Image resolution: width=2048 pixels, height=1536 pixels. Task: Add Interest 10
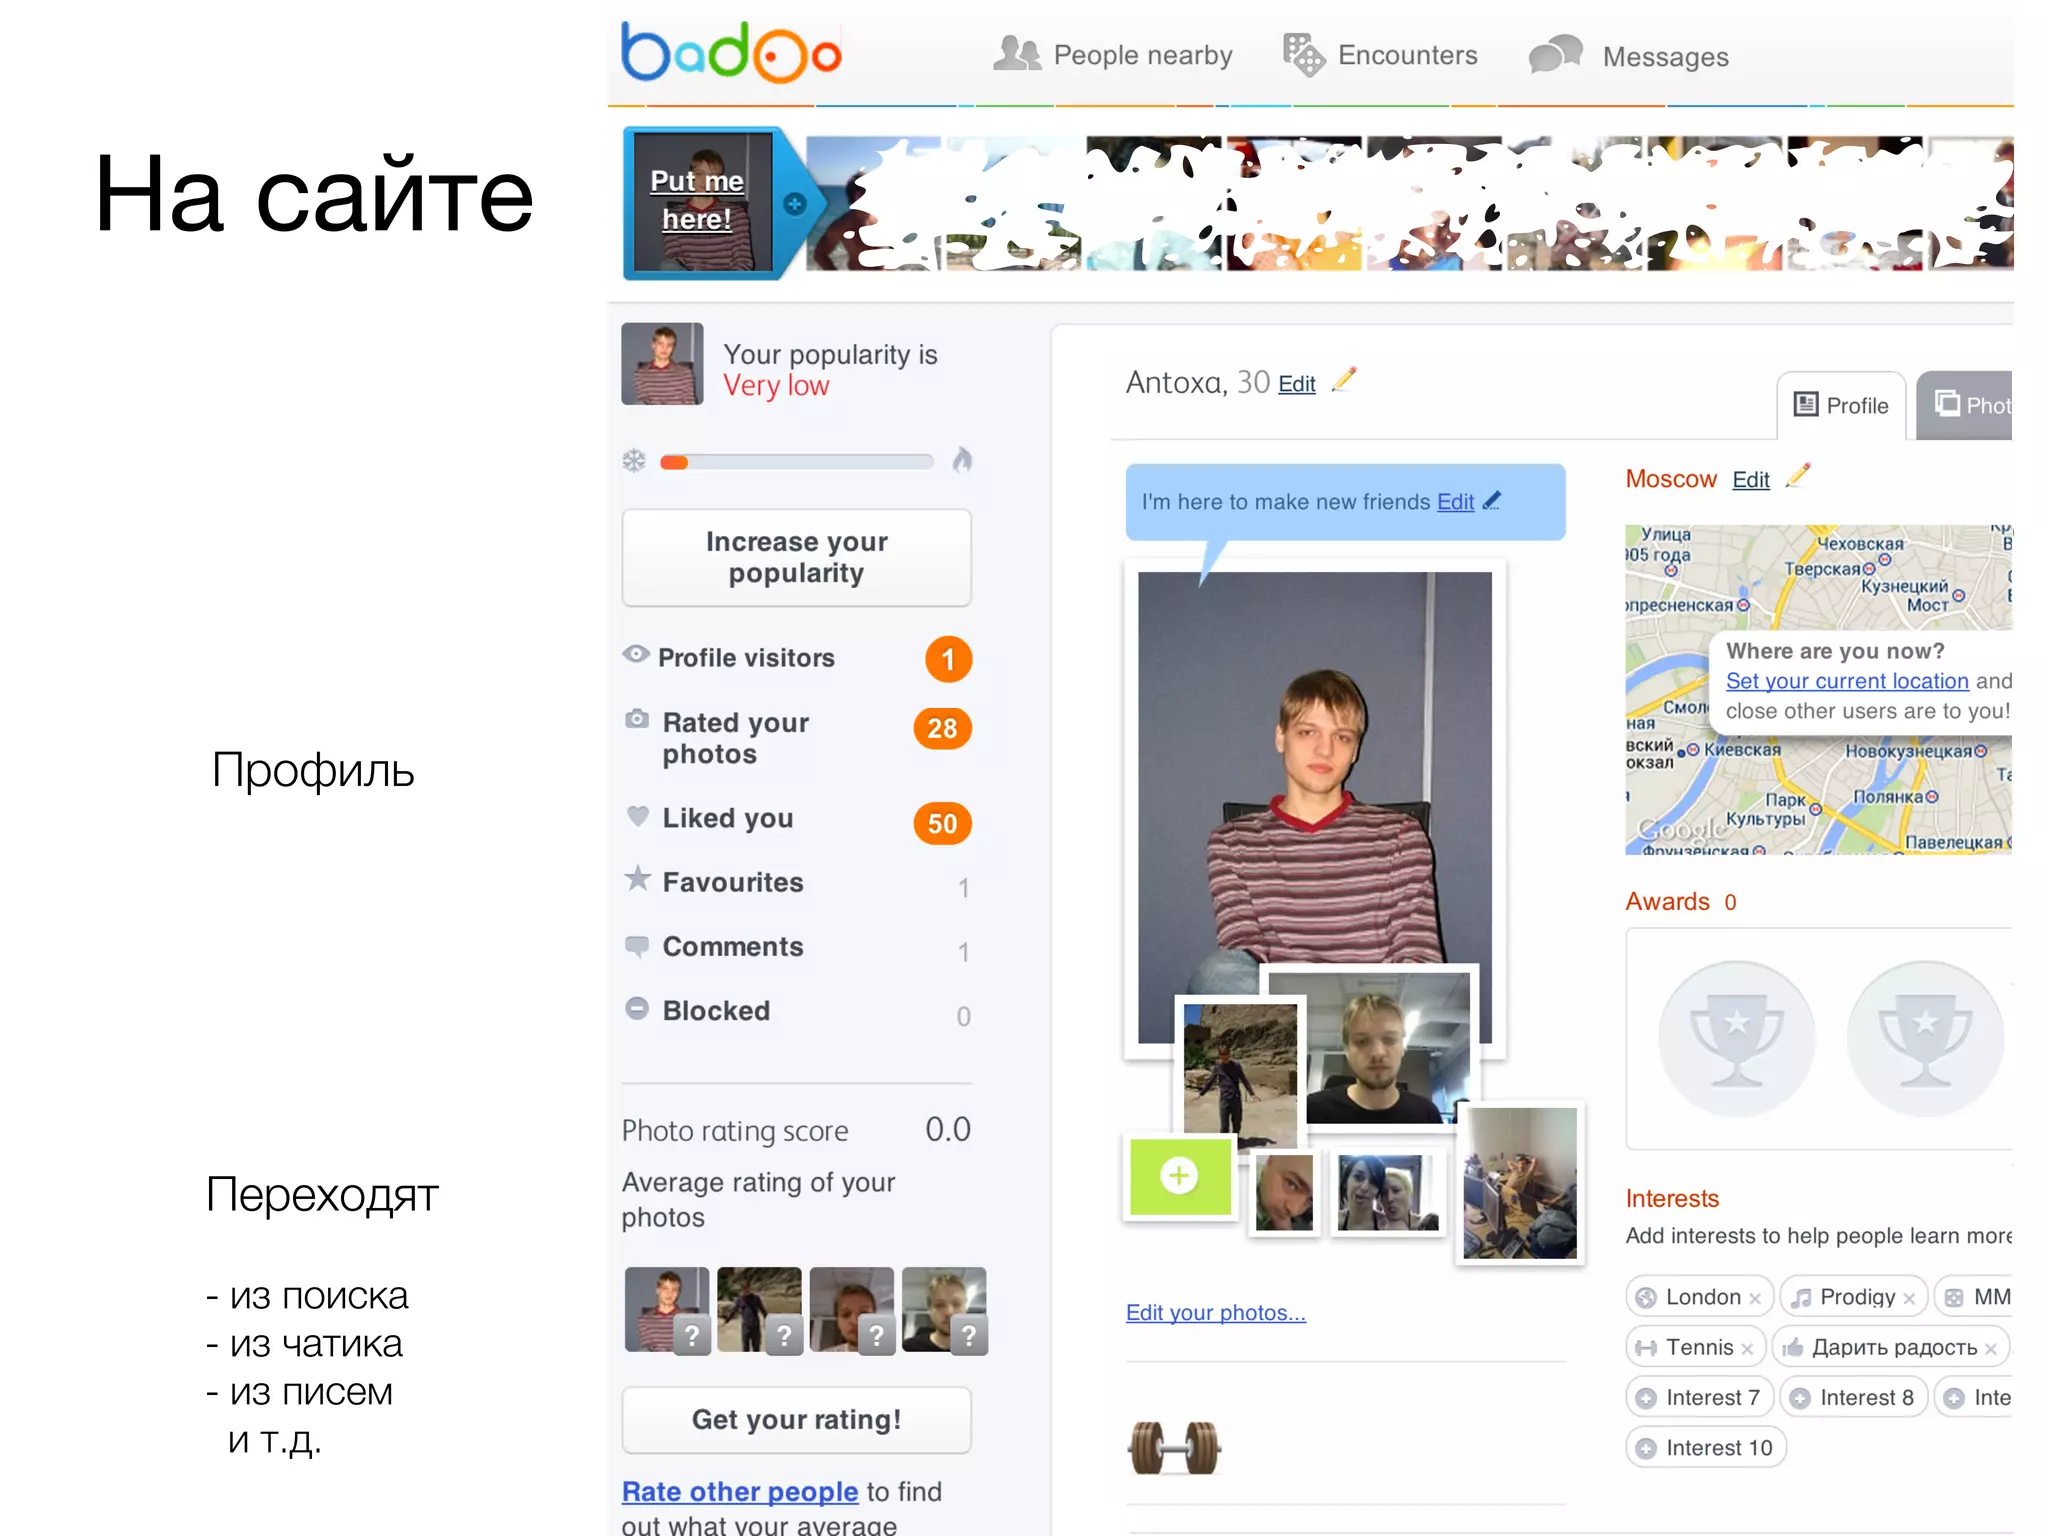tap(1706, 1447)
